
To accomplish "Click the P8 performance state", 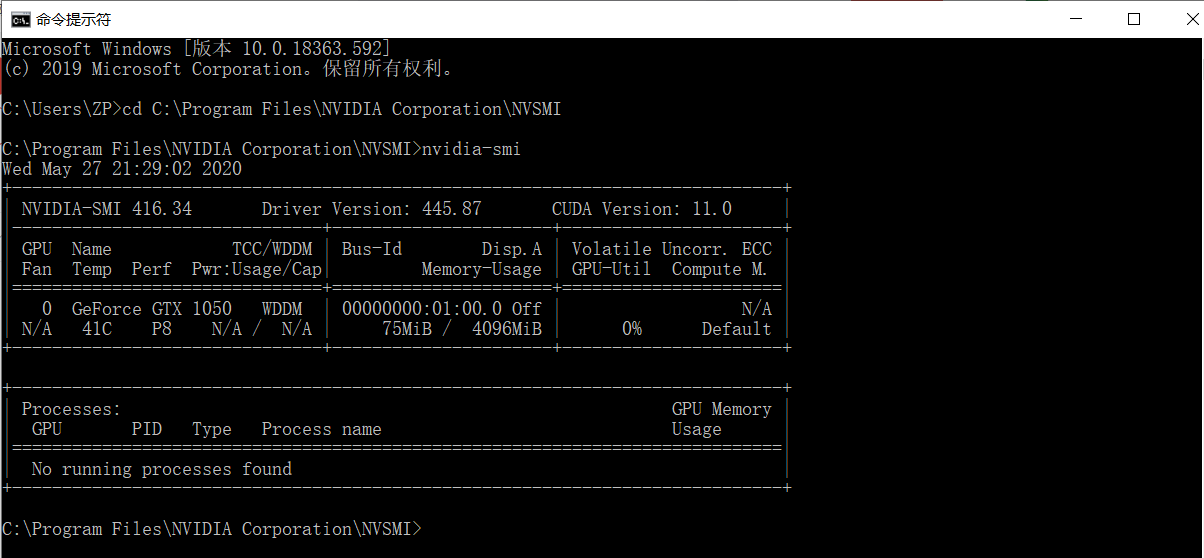I will coord(162,329).
